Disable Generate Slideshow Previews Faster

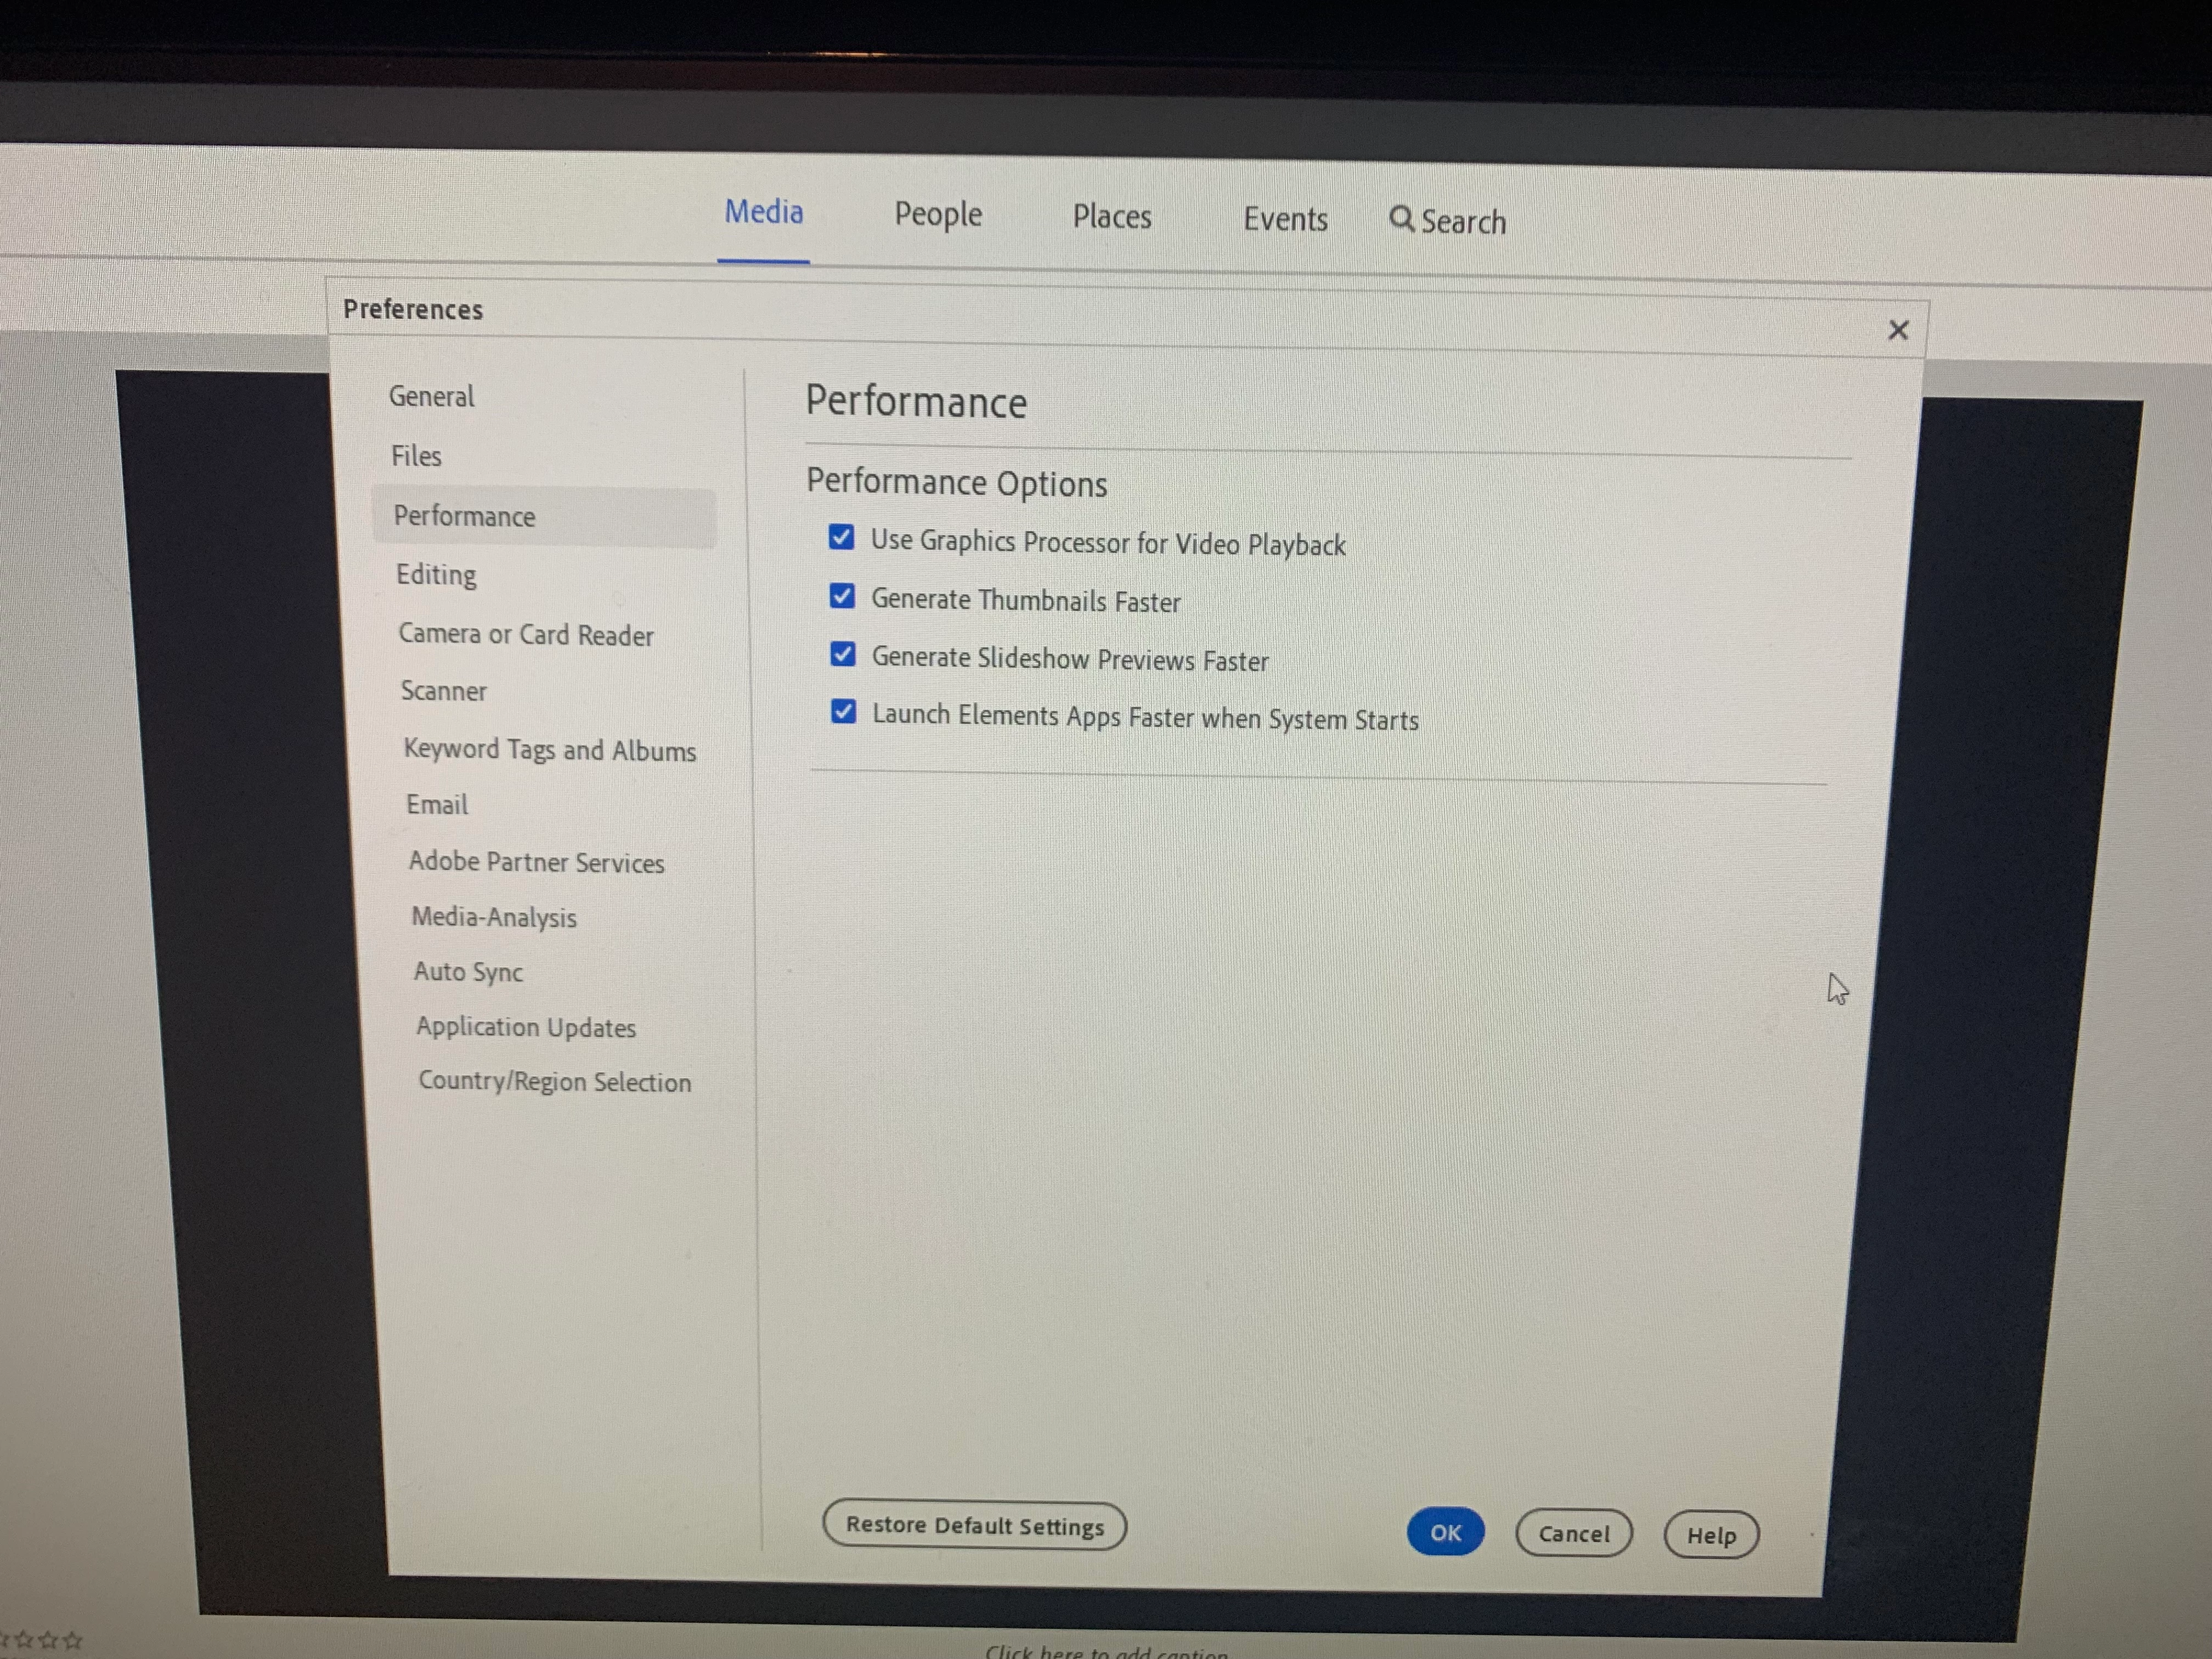tap(843, 655)
